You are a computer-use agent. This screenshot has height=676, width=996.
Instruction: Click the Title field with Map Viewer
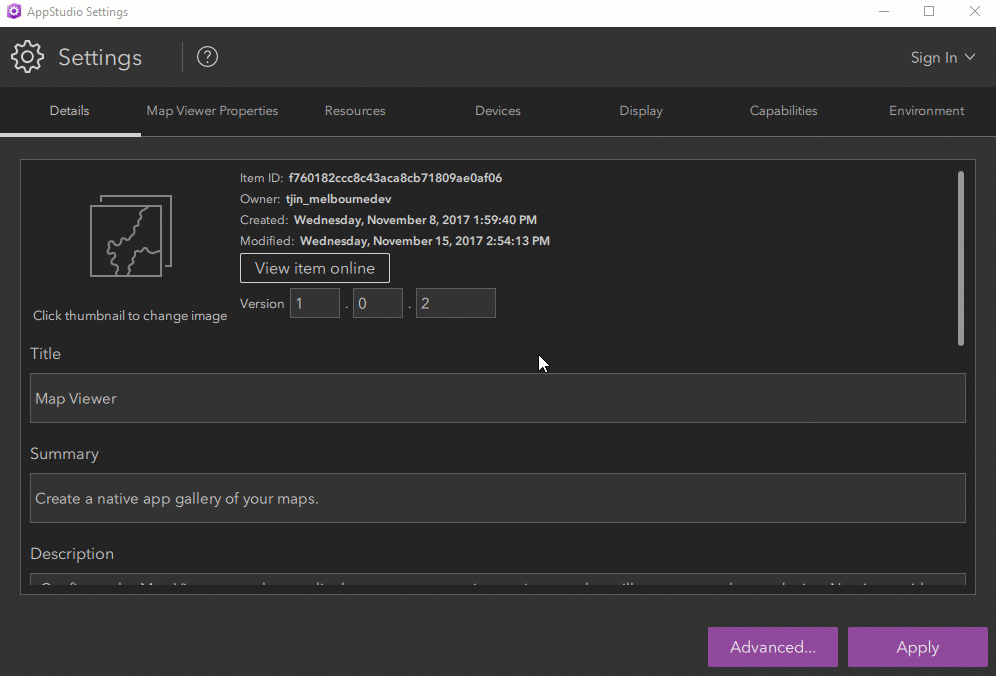pyautogui.click(x=498, y=398)
